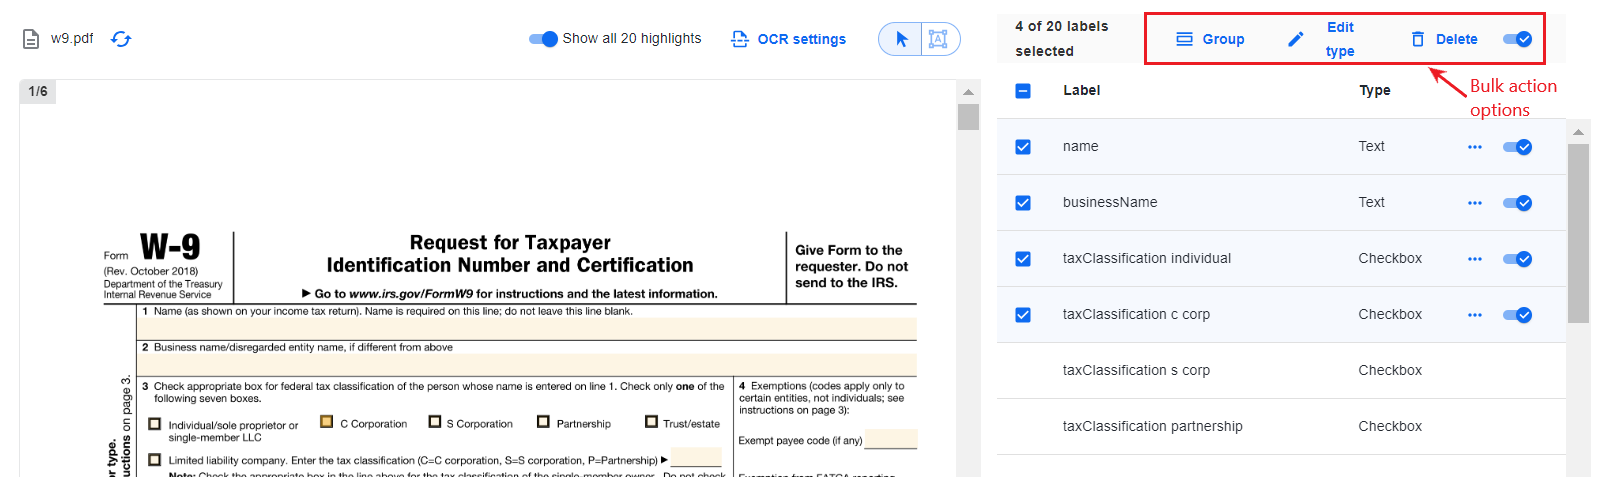The height and width of the screenshot is (477, 1610).
Task: Delete the selected labels
Action: pyautogui.click(x=1444, y=39)
